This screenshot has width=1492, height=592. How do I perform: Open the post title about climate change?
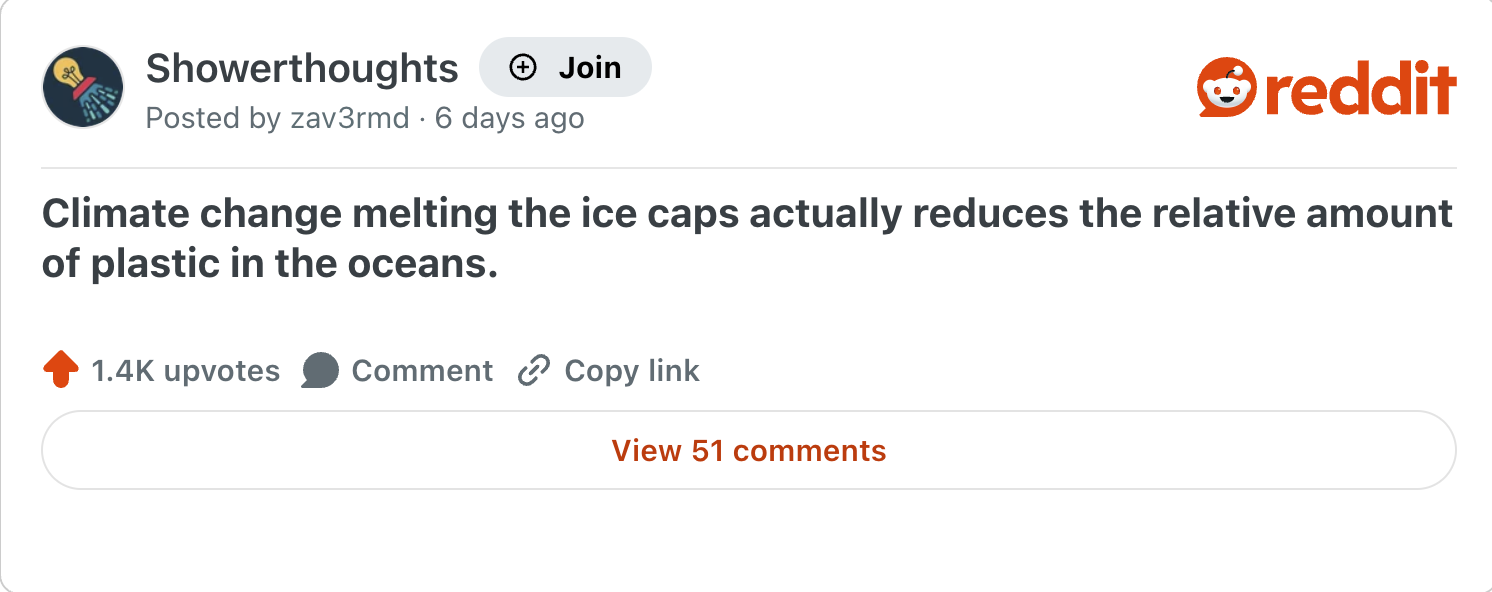(746, 215)
